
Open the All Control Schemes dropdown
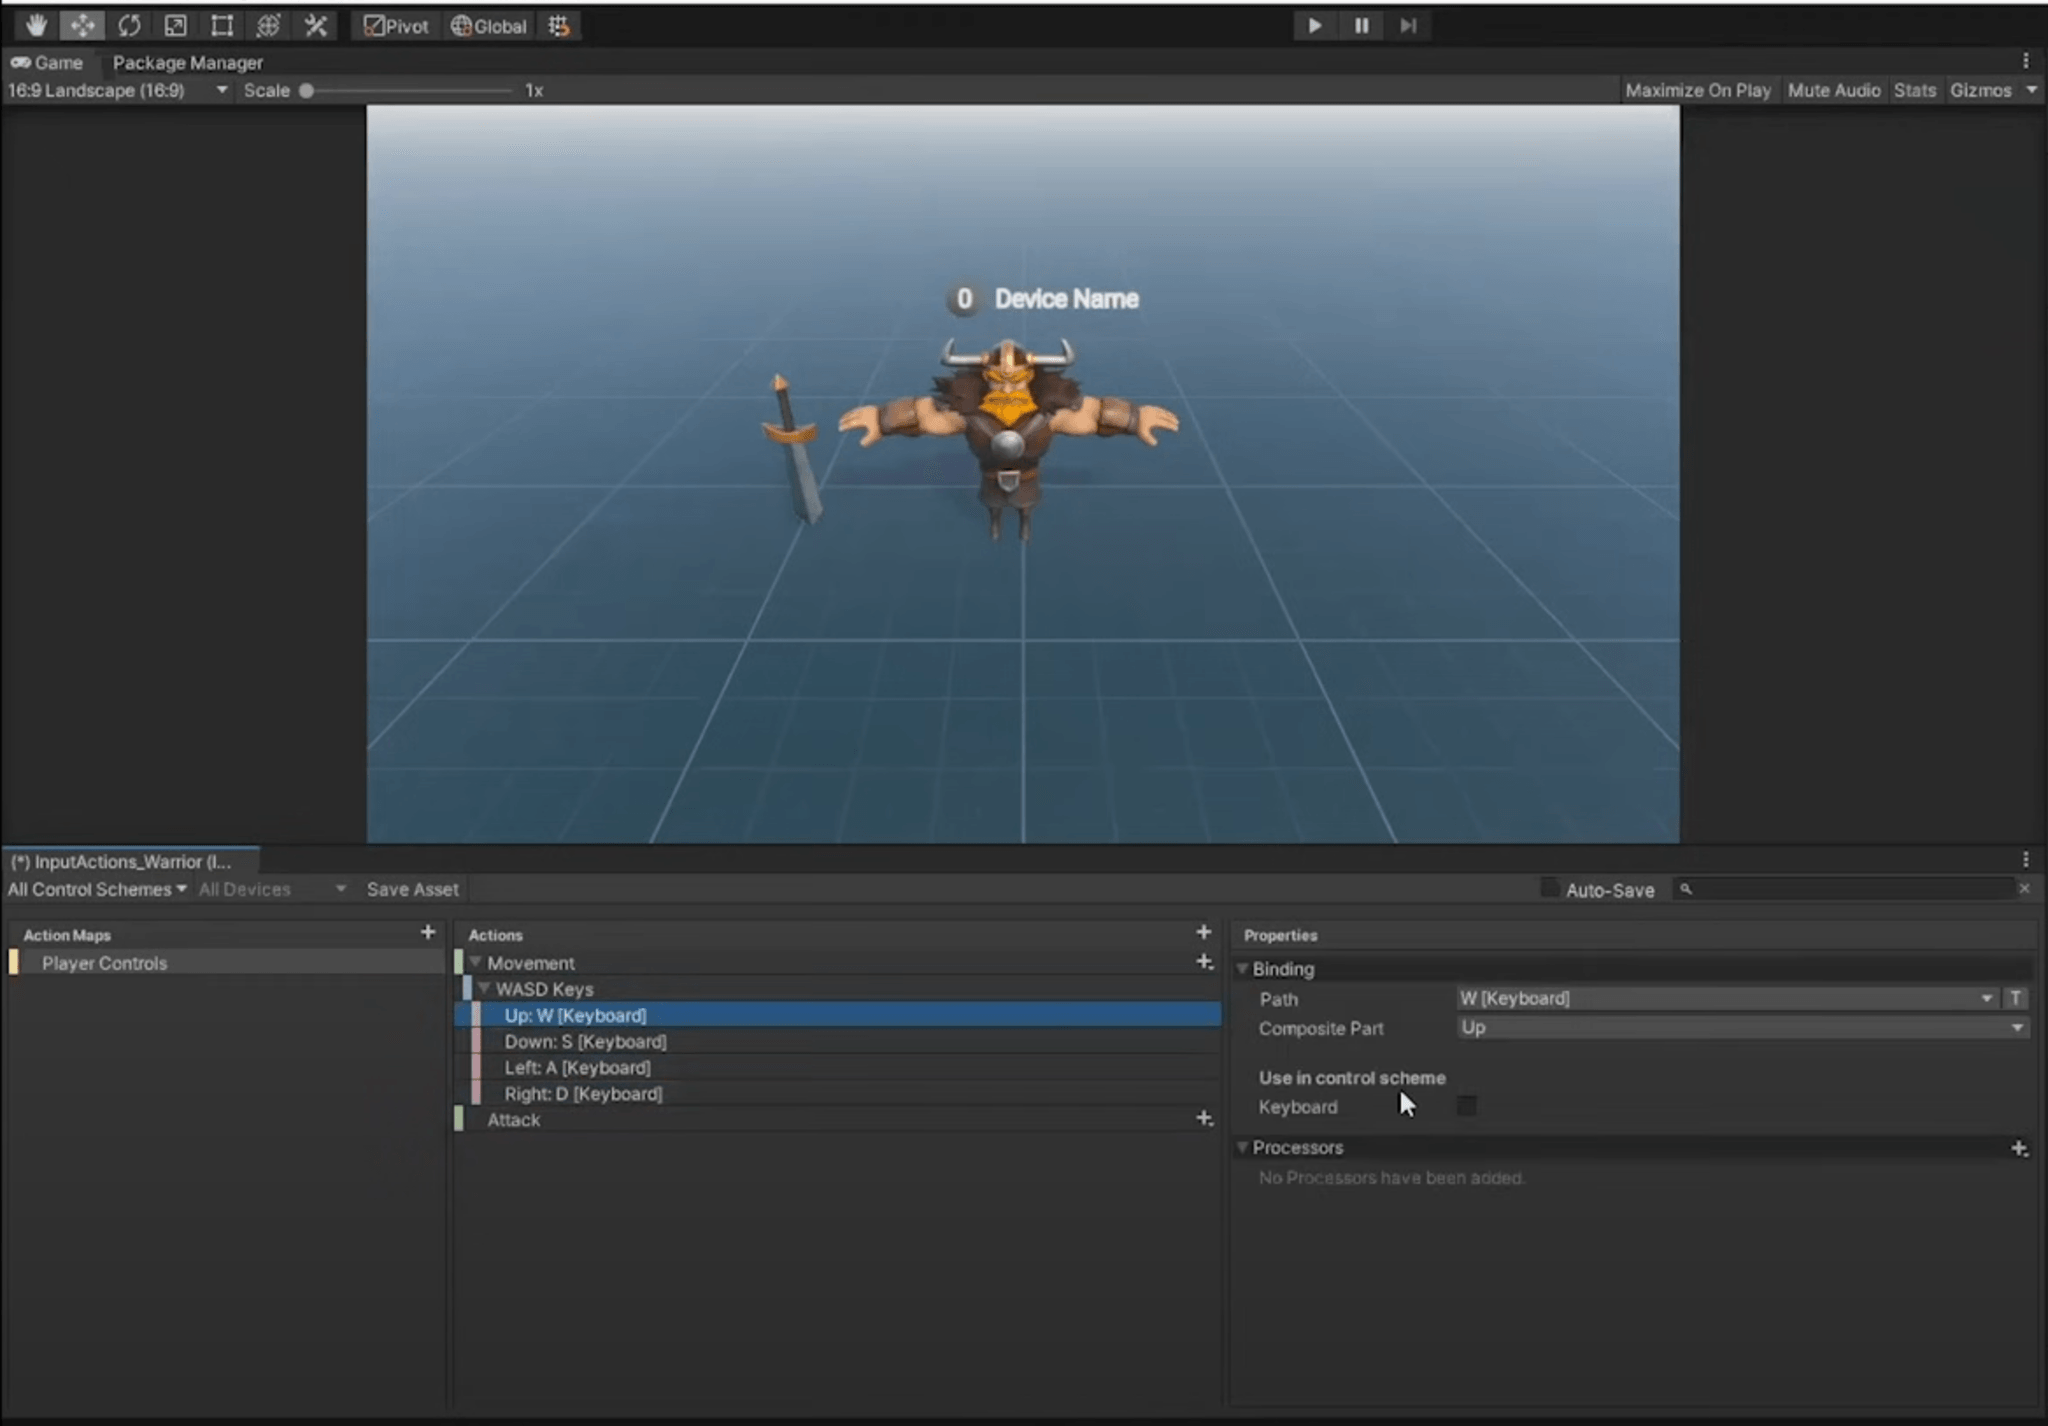coord(95,888)
